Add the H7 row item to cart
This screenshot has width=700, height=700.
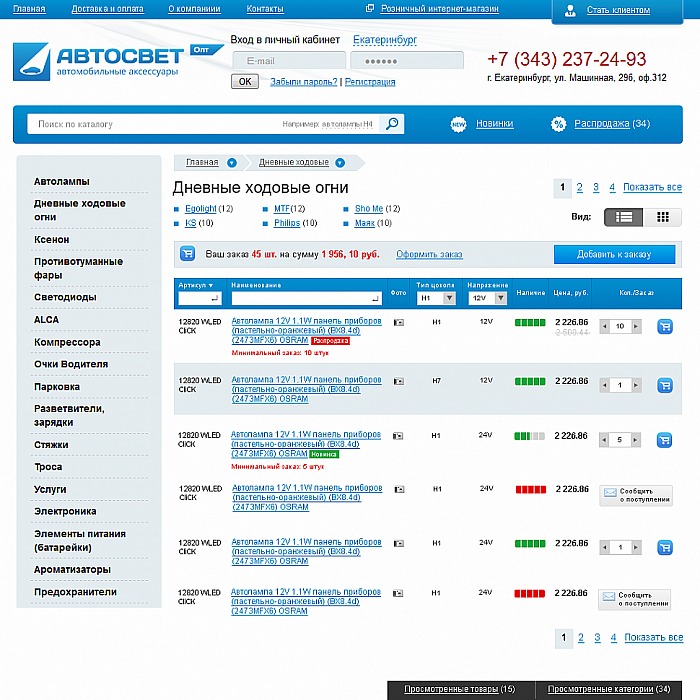tap(665, 385)
